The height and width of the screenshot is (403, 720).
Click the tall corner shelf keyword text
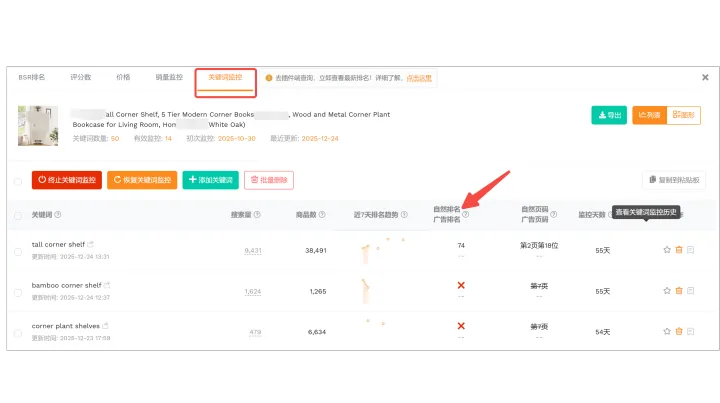pyautogui.click(x=58, y=244)
